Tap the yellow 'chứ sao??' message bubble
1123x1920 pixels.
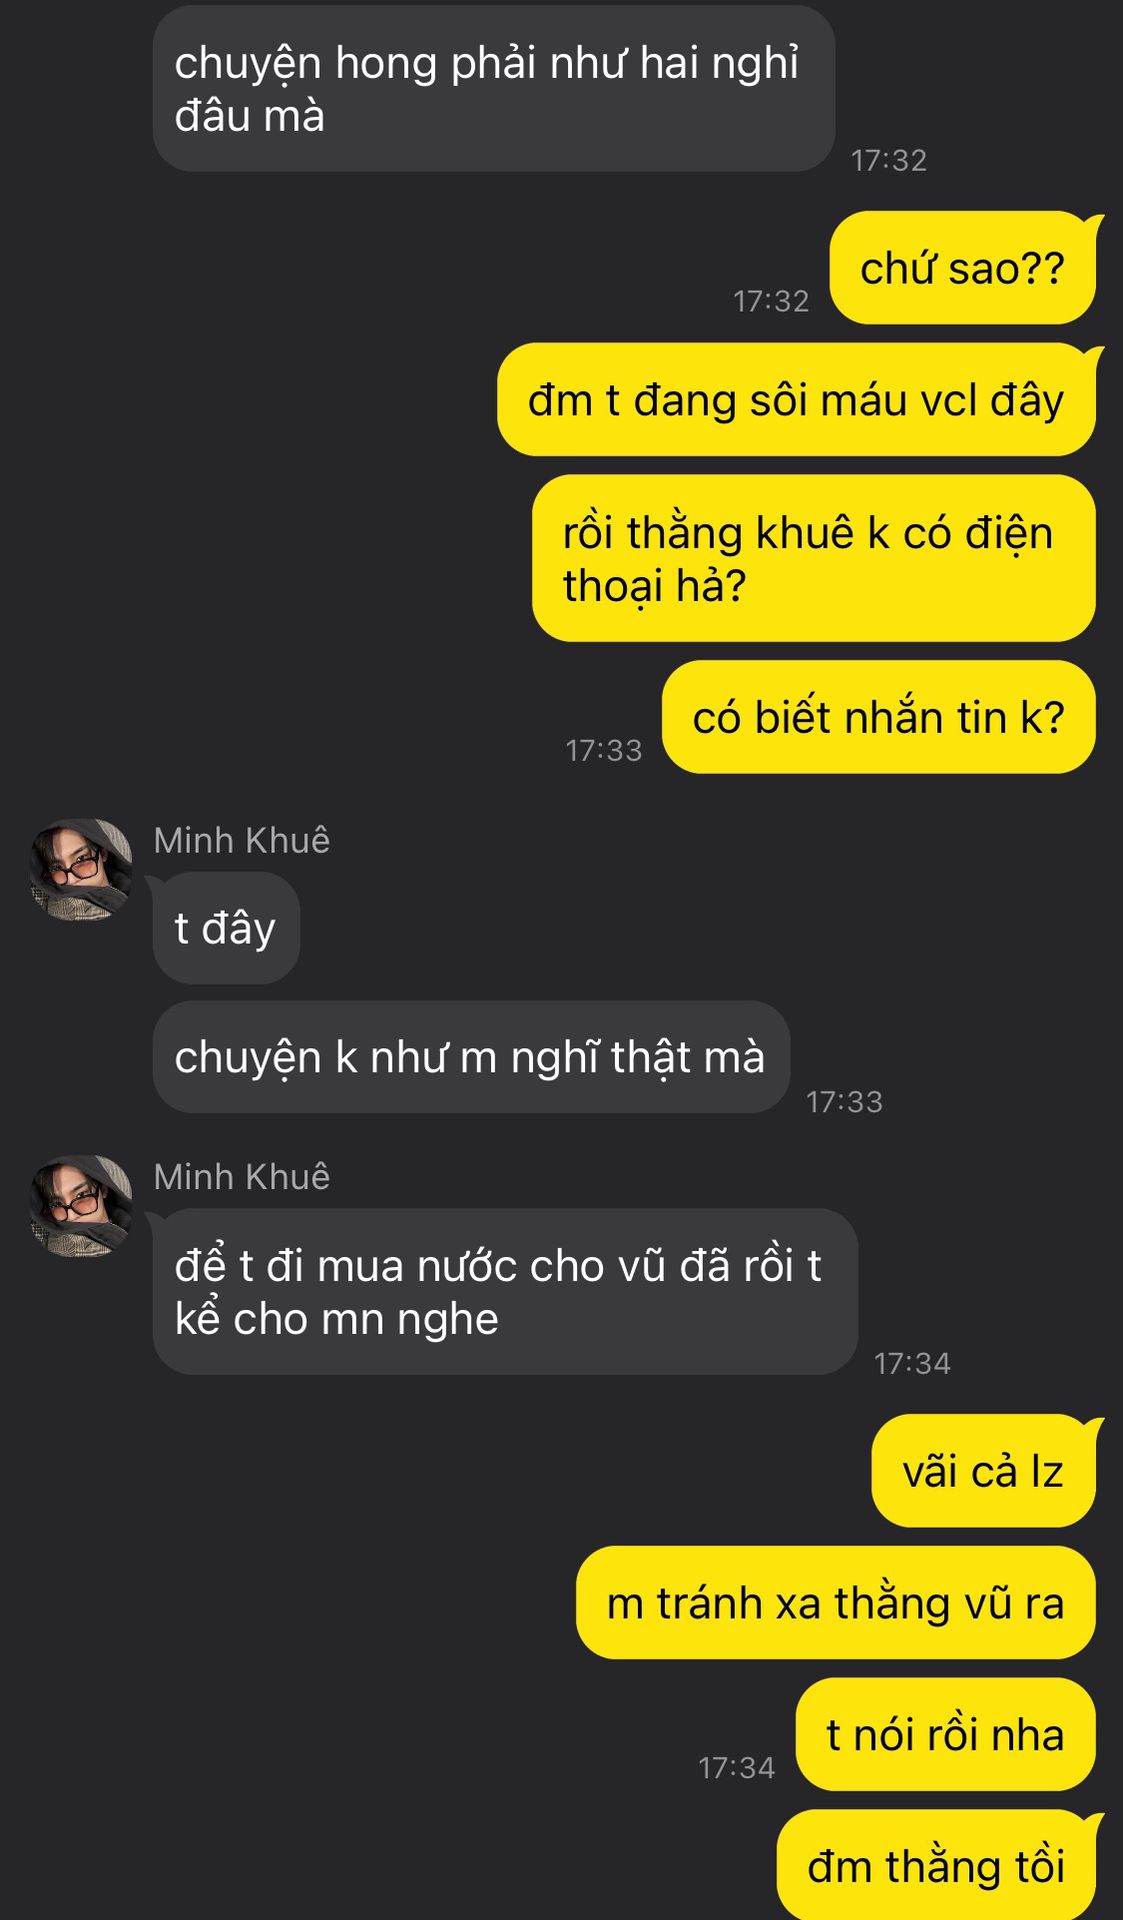(963, 268)
